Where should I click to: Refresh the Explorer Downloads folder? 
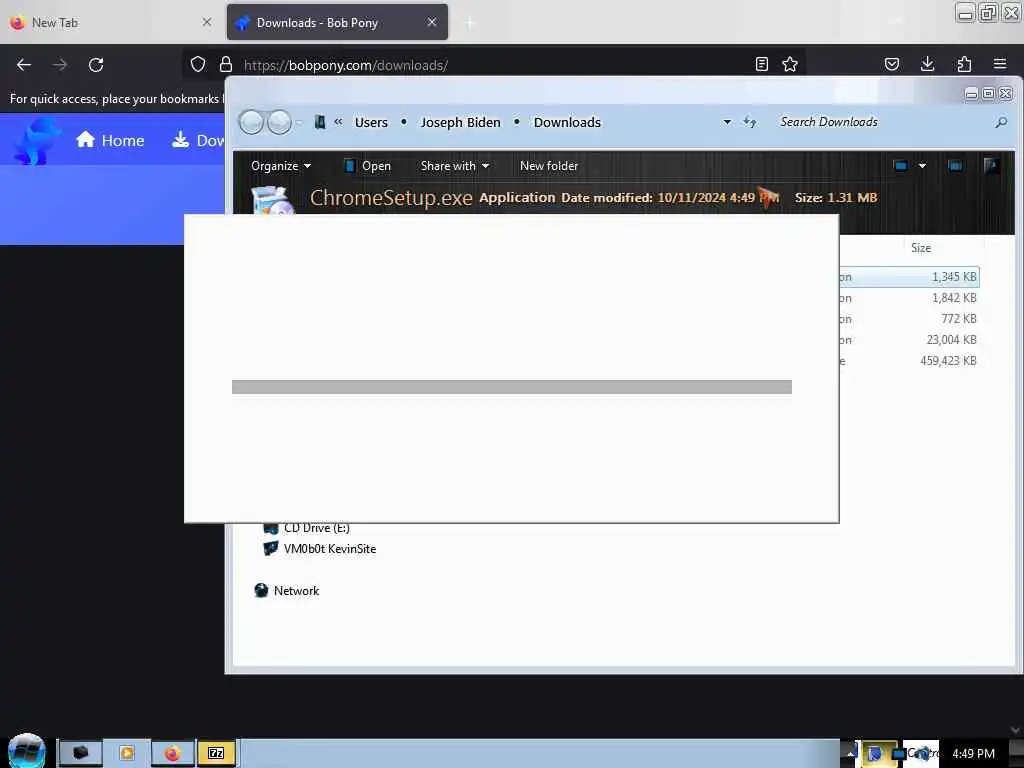click(x=750, y=122)
